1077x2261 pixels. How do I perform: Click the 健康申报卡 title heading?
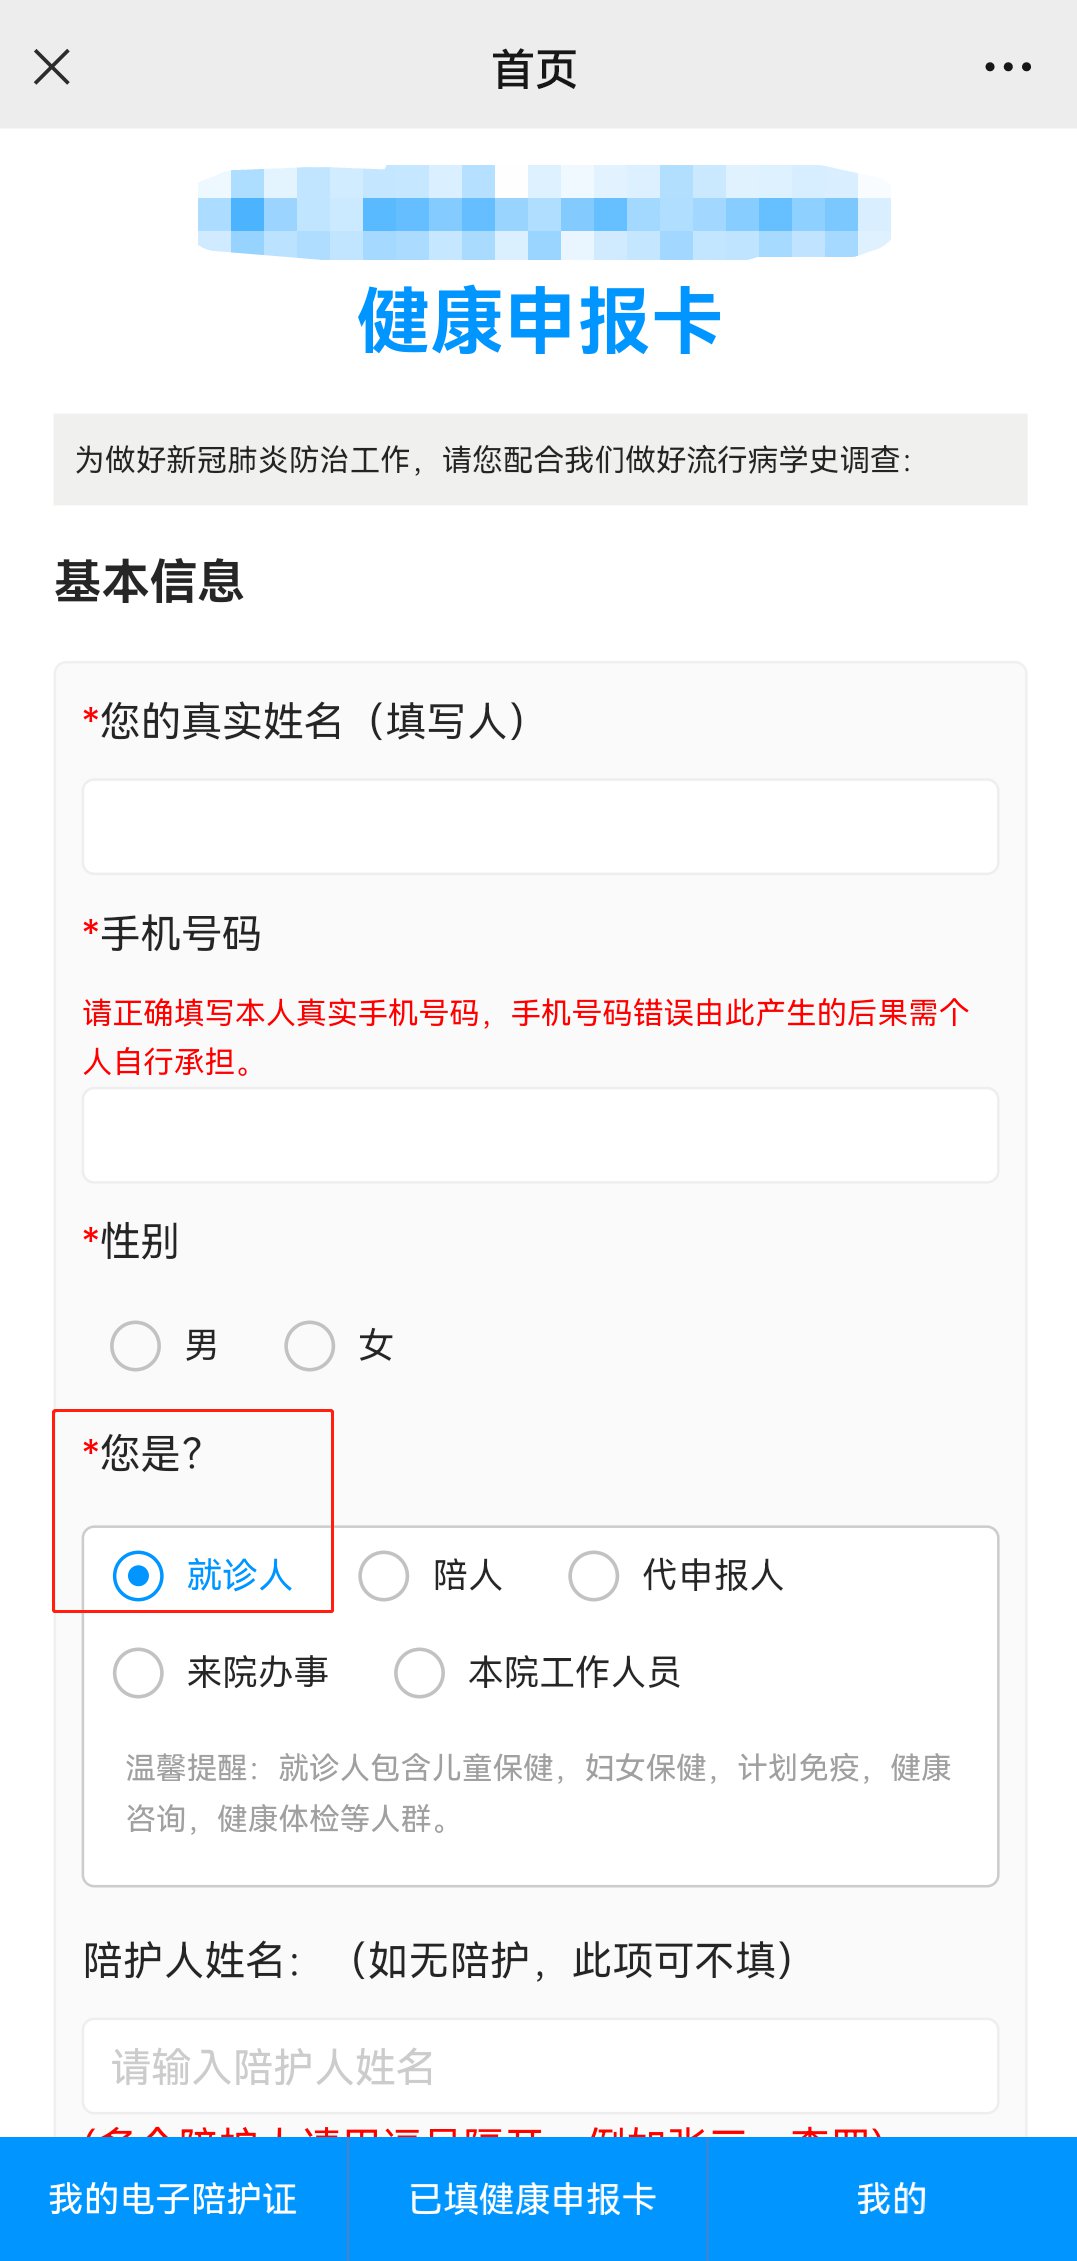tap(540, 321)
